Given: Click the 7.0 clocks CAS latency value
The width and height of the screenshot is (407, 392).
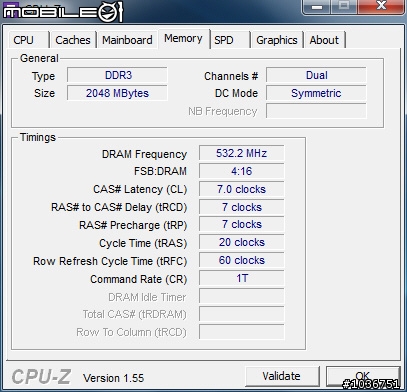Looking at the screenshot, I should tap(241, 189).
